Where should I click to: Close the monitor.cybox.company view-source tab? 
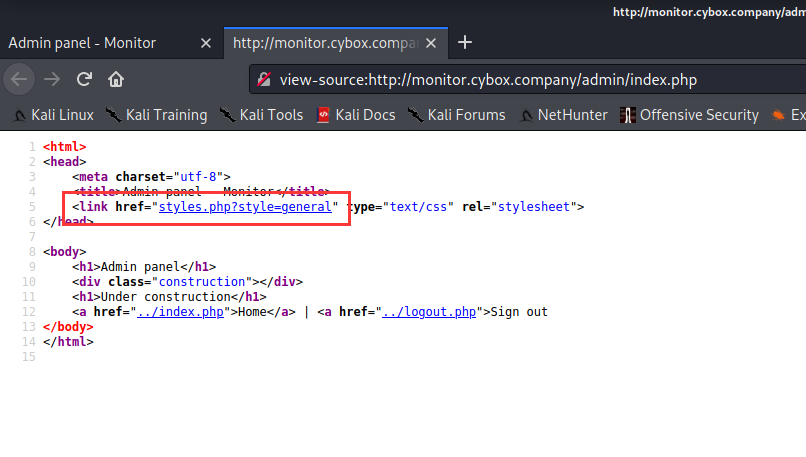click(431, 43)
